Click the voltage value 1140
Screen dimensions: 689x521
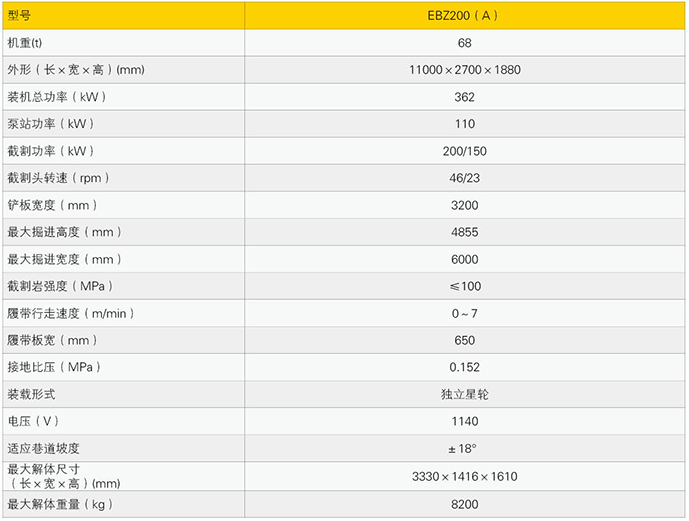tap(464, 421)
